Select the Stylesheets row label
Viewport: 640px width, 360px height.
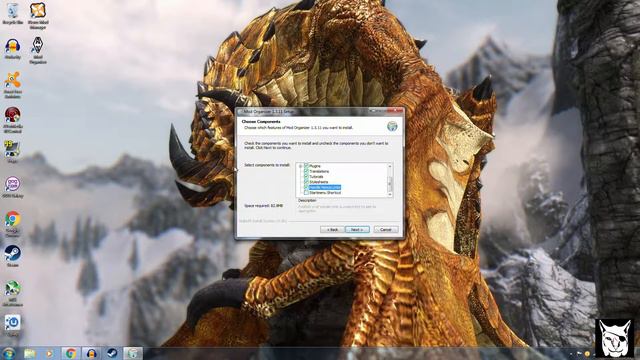(x=318, y=182)
